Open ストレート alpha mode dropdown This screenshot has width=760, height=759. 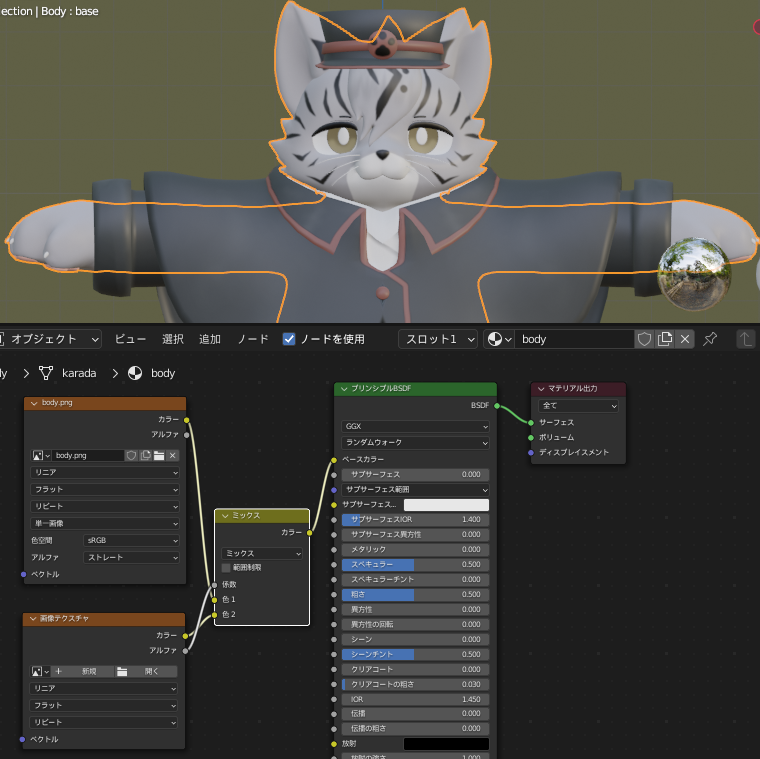point(131,557)
